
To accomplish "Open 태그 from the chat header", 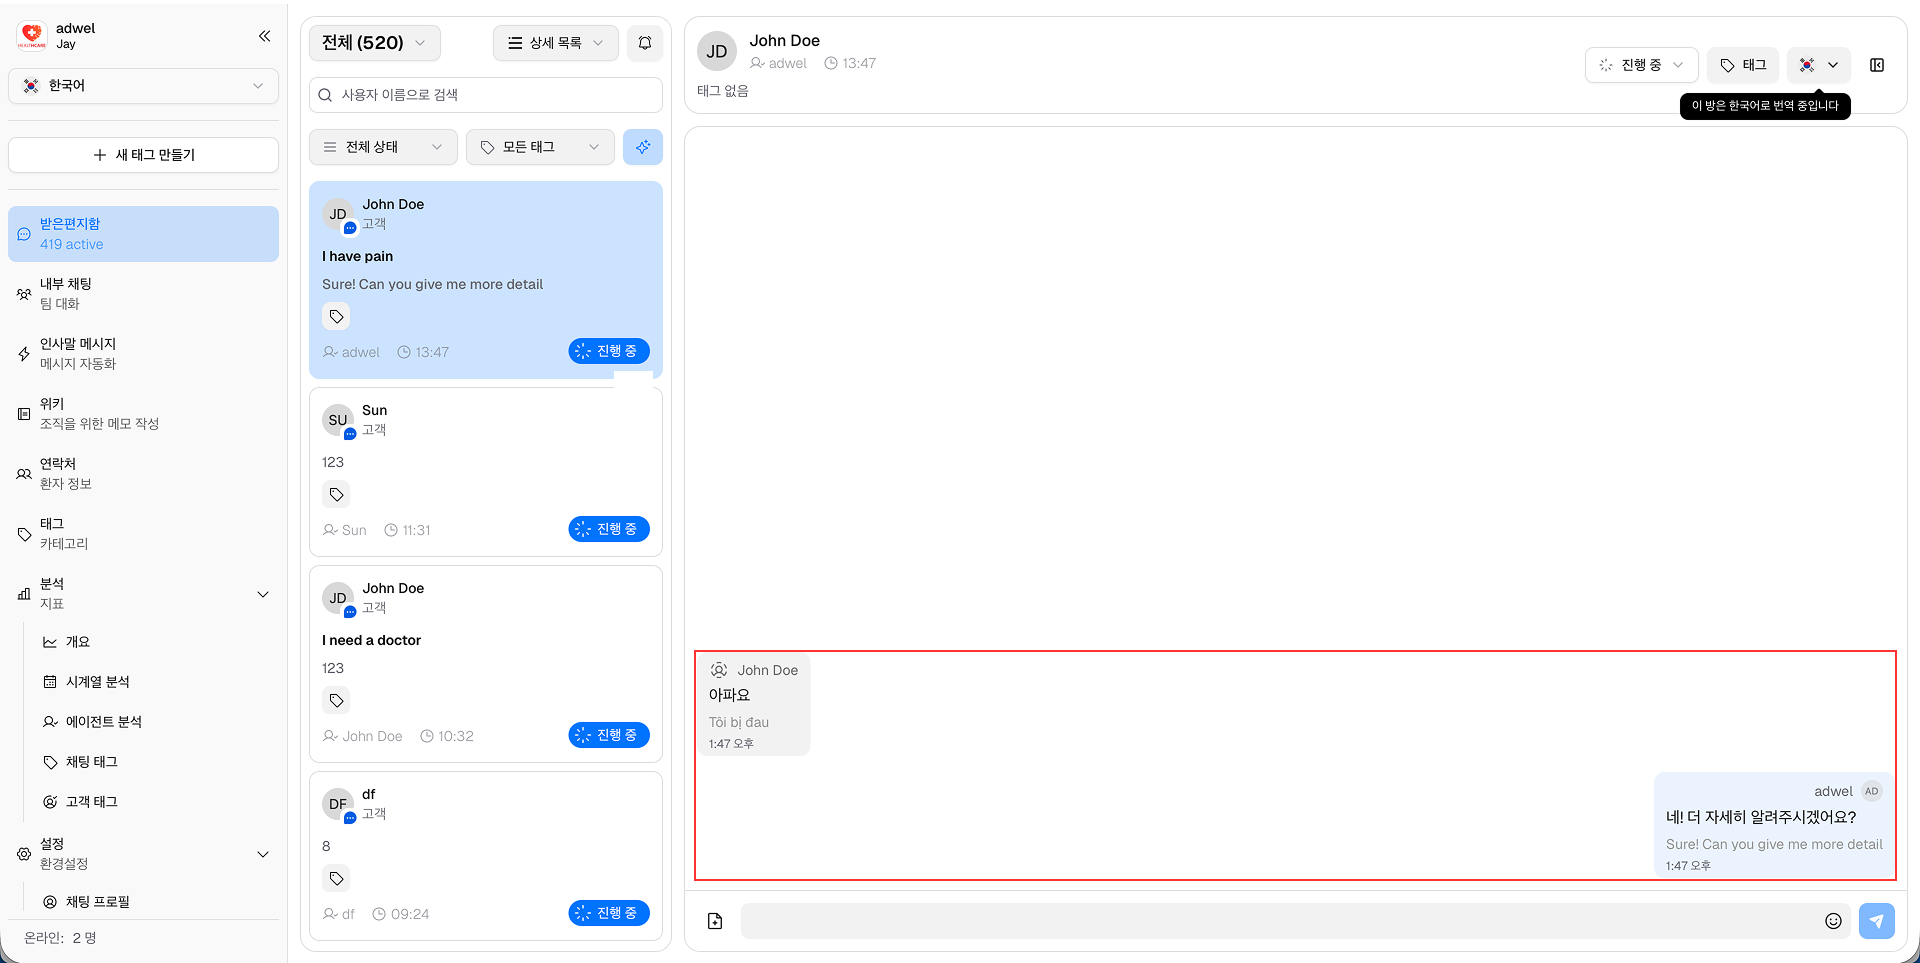I will click(x=1743, y=65).
